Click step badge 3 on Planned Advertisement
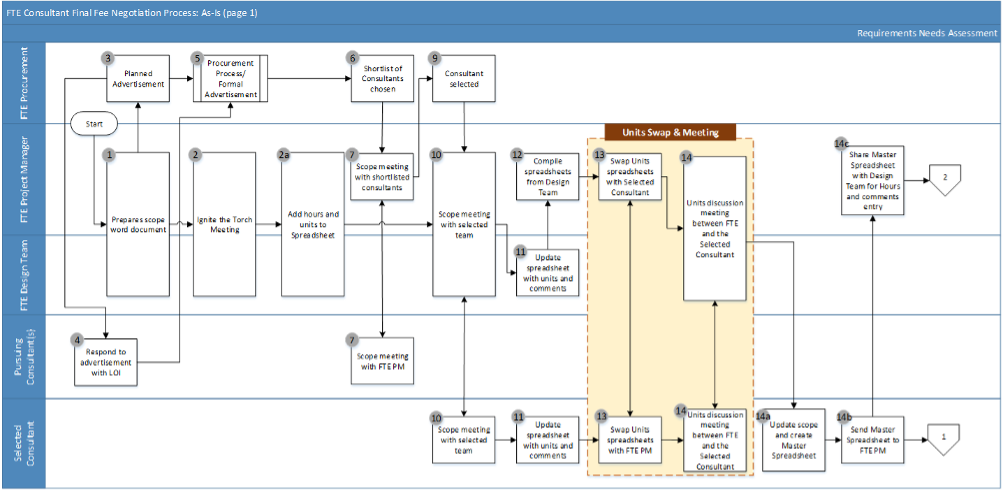Viewport: 1006px width, 491px height. point(109,59)
